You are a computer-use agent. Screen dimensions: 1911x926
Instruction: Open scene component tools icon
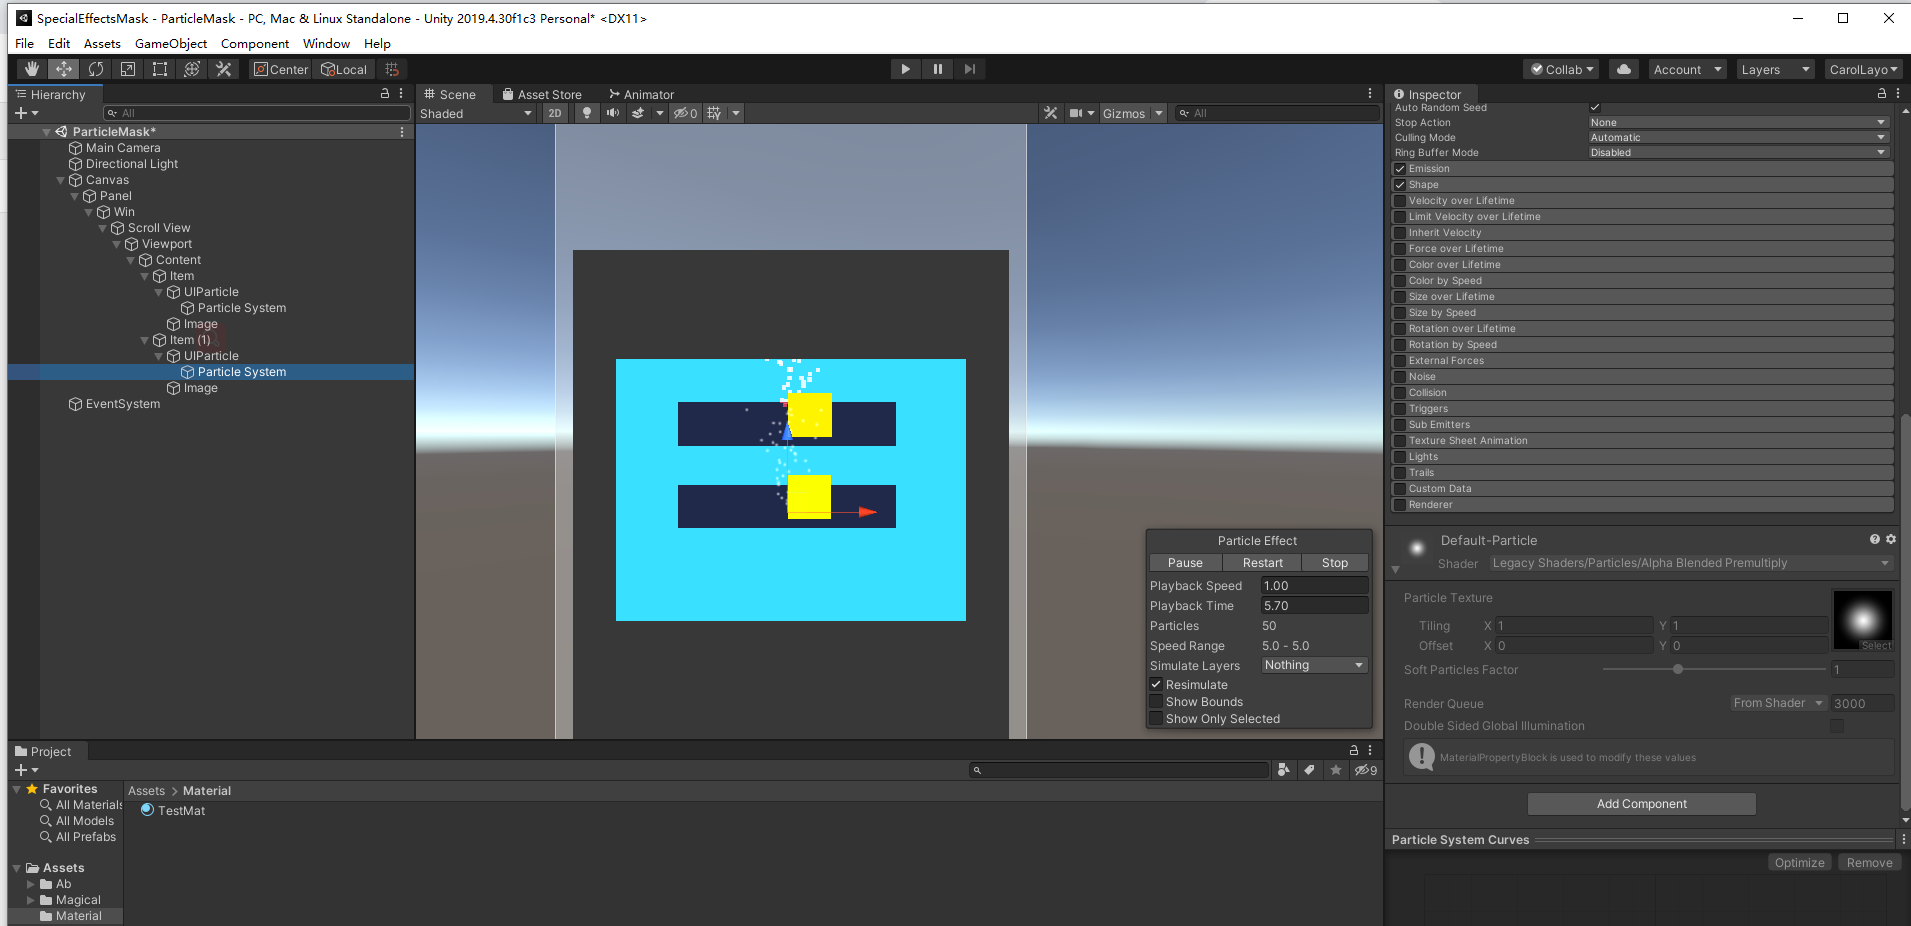point(1050,113)
